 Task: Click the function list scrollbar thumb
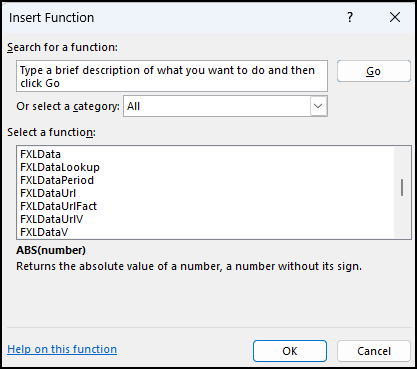(x=402, y=187)
